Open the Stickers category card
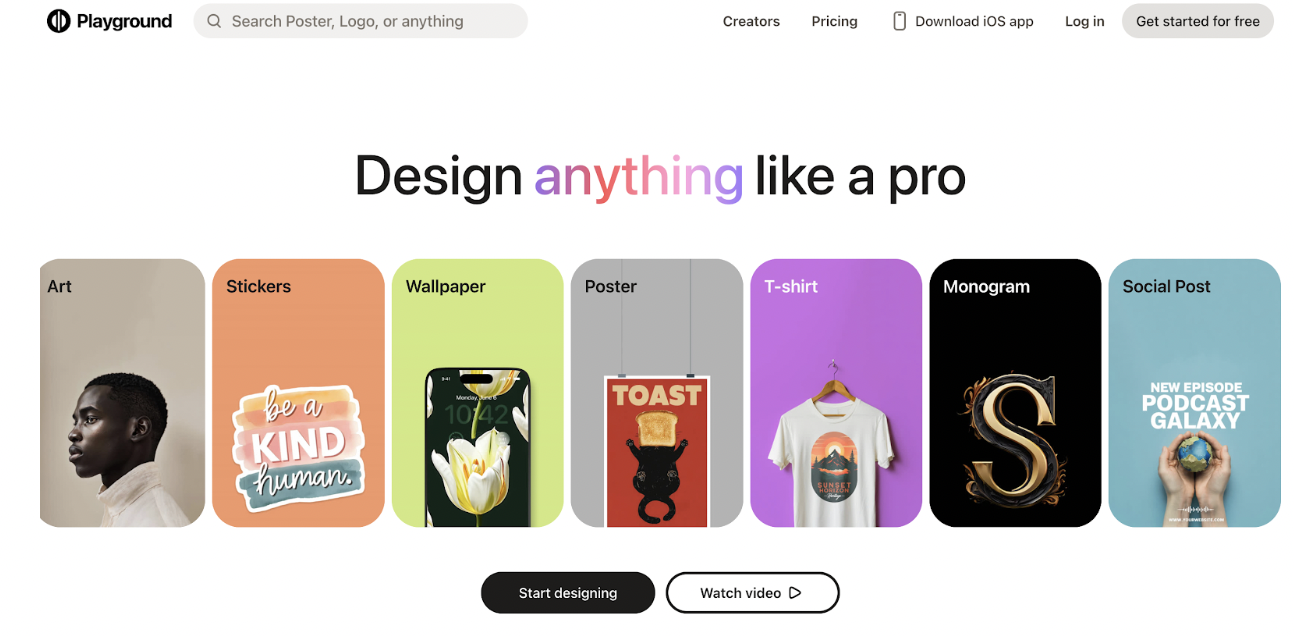The height and width of the screenshot is (636, 1294). (x=298, y=393)
